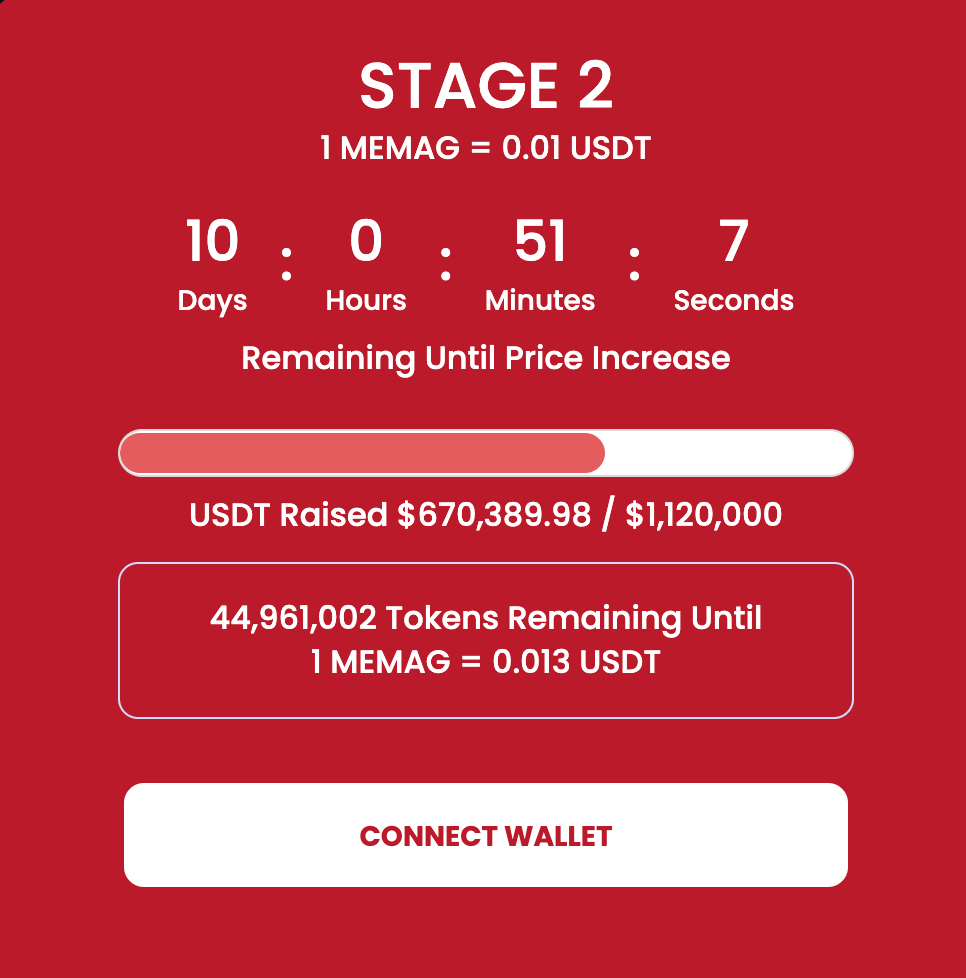Click the Seconds label
966x978 pixels.
pyautogui.click(x=733, y=300)
